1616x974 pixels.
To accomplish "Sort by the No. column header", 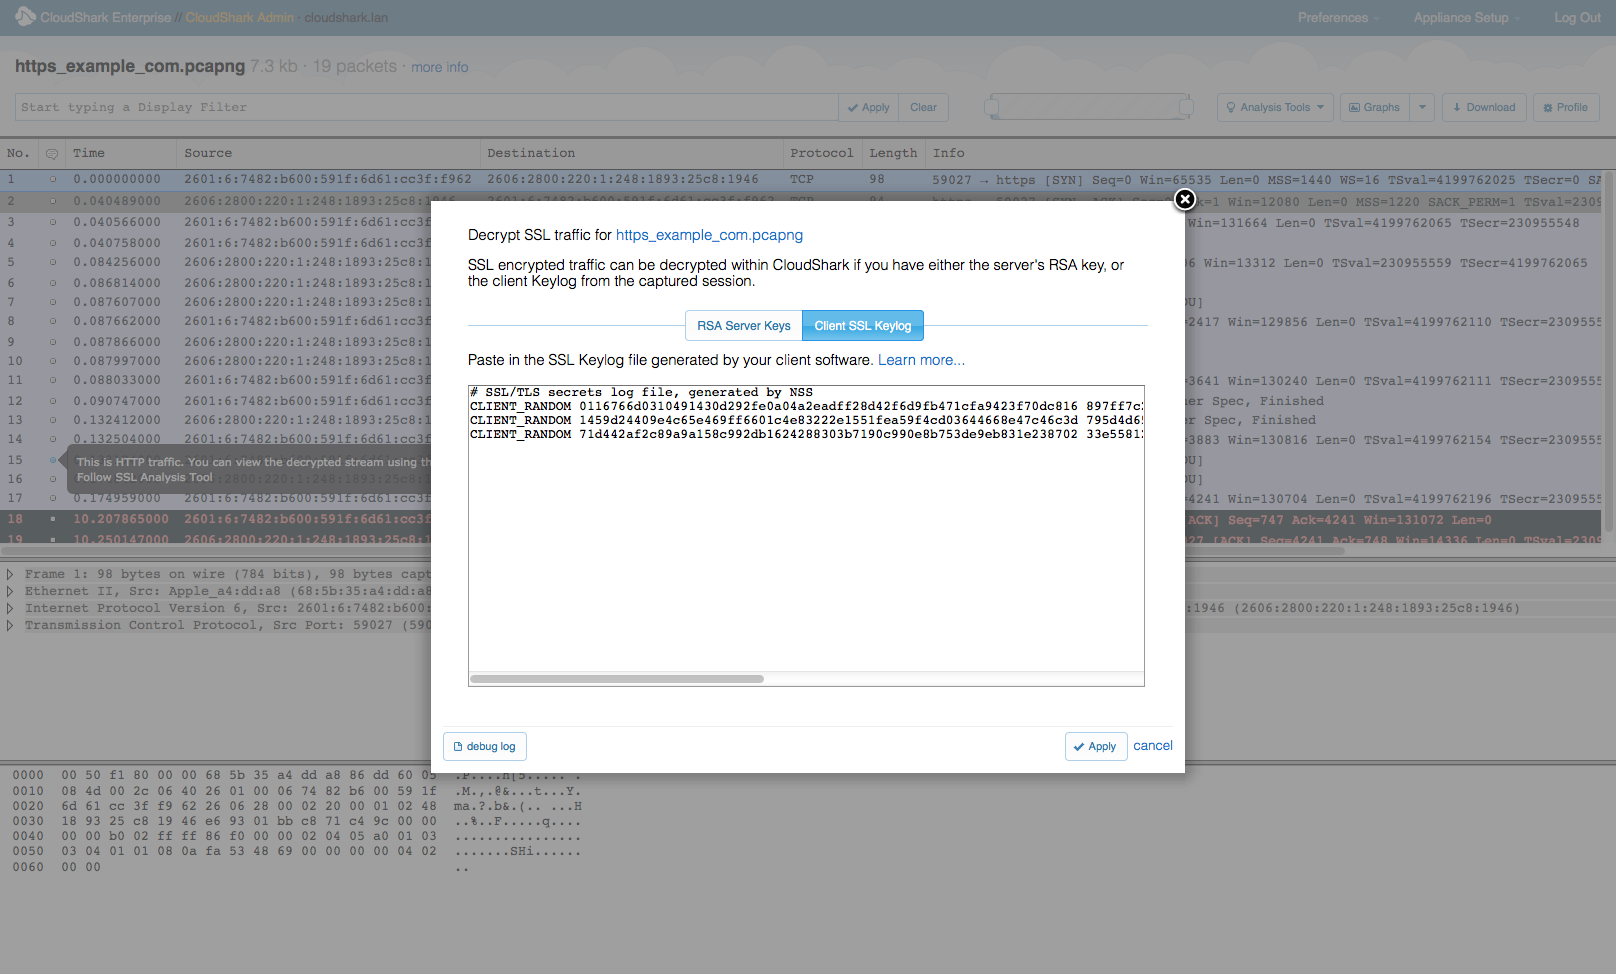I will pos(18,154).
